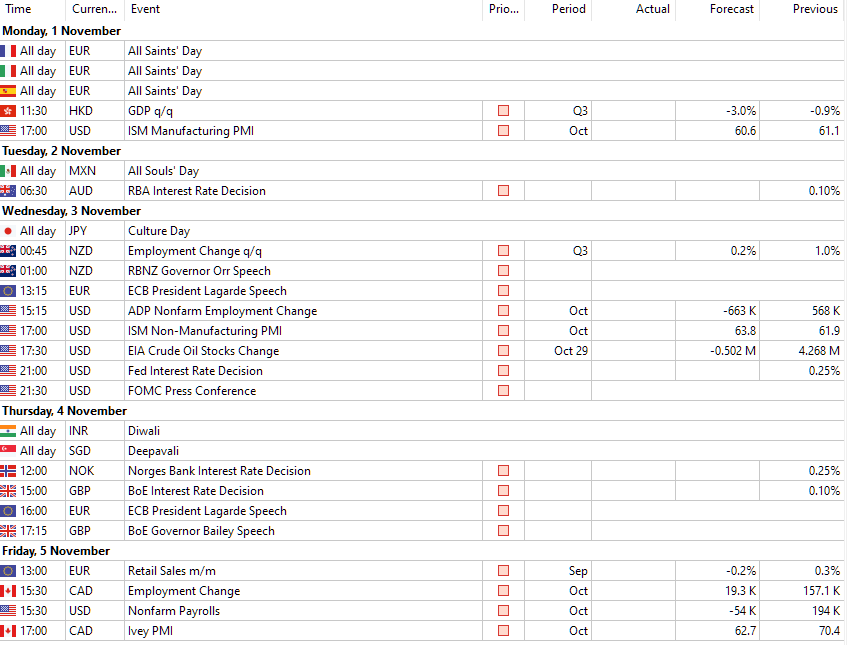
Task: Click the Mexico flag on All Souls' Day row
Action: pyautogui.click(x=8, y=171)
